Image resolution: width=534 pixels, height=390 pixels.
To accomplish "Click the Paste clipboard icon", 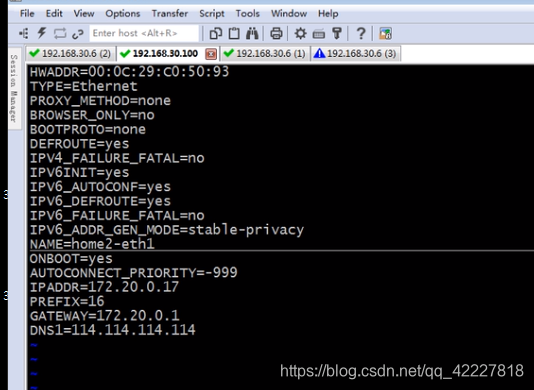I will [234, 33].
